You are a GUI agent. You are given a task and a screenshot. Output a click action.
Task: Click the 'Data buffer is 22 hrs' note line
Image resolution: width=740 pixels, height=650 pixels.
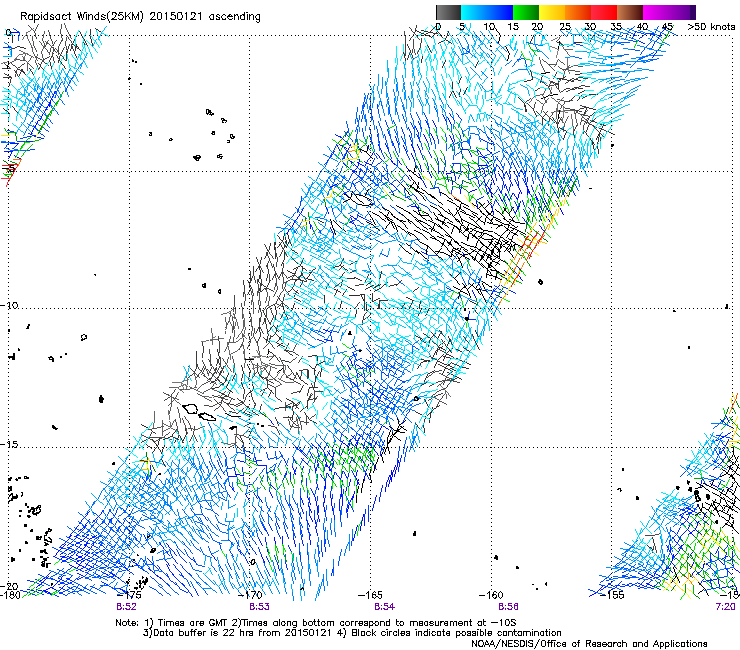coord(352,633)
